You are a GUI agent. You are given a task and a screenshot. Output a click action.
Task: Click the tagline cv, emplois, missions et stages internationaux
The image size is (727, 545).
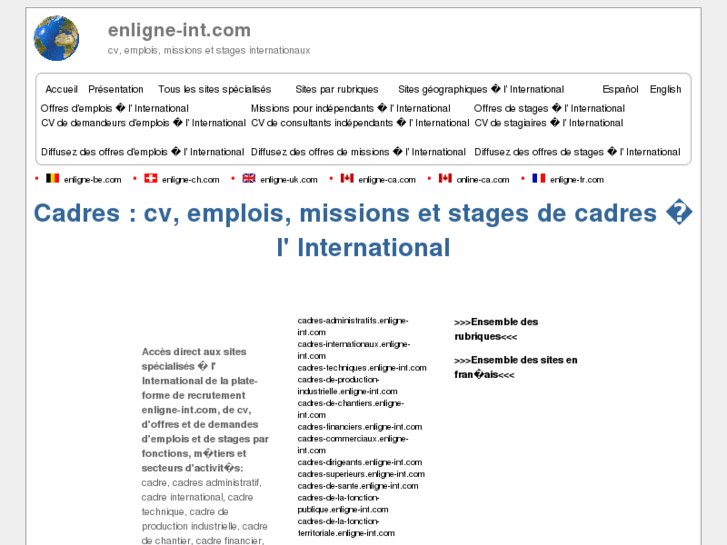click(209, 50)
